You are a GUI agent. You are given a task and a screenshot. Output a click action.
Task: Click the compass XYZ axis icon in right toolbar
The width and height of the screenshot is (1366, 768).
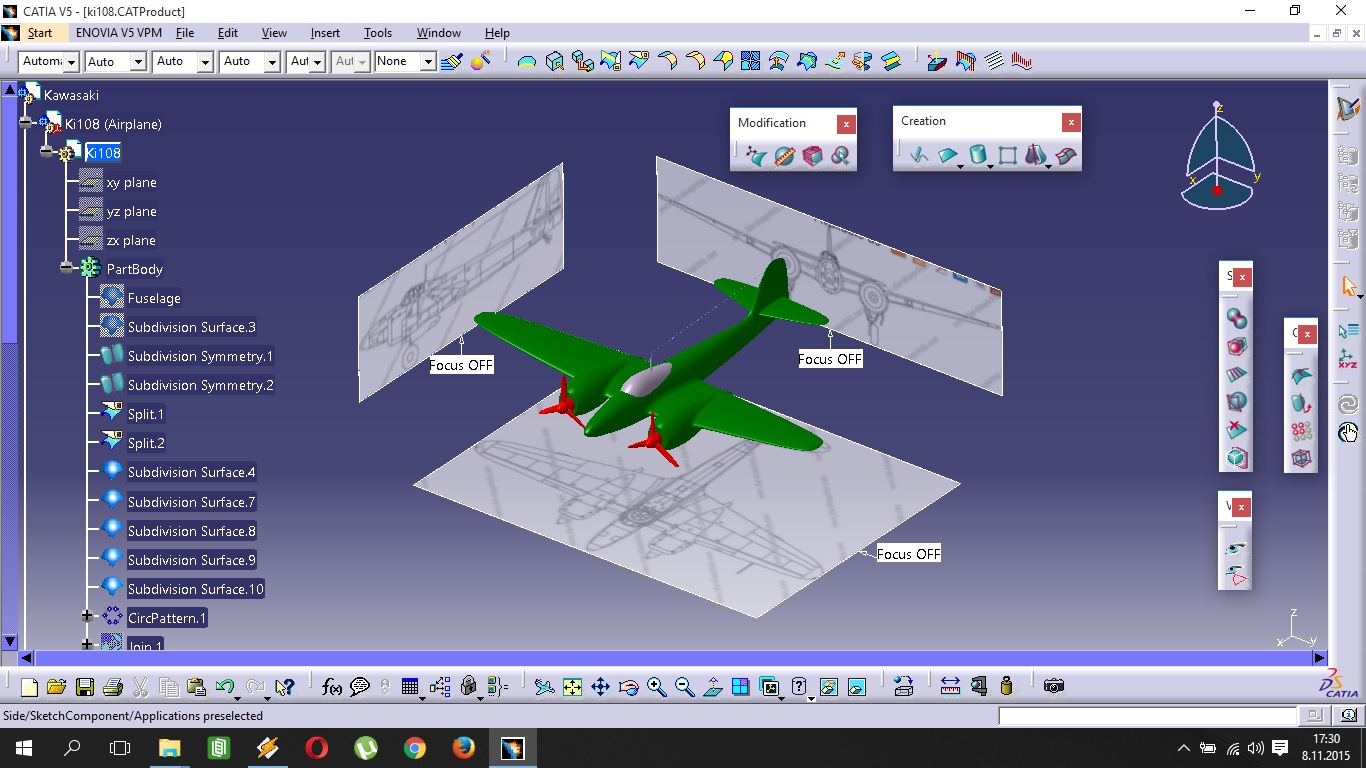point(1348,358)
